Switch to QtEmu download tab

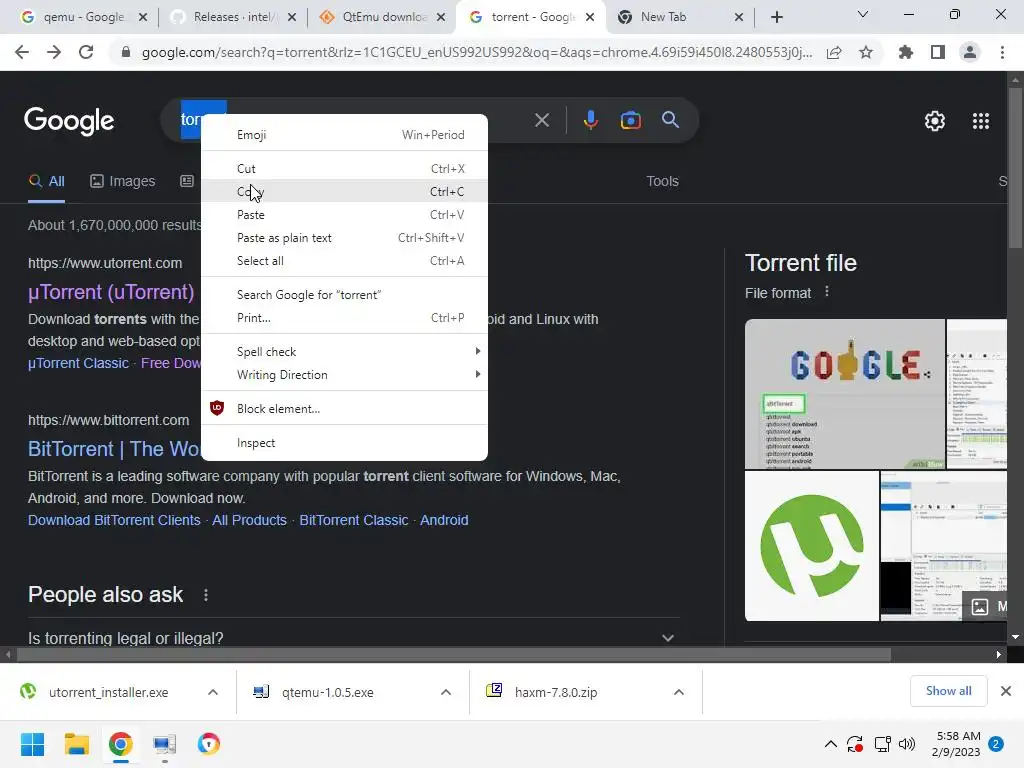pyautogui.click(x=383, y=17)
